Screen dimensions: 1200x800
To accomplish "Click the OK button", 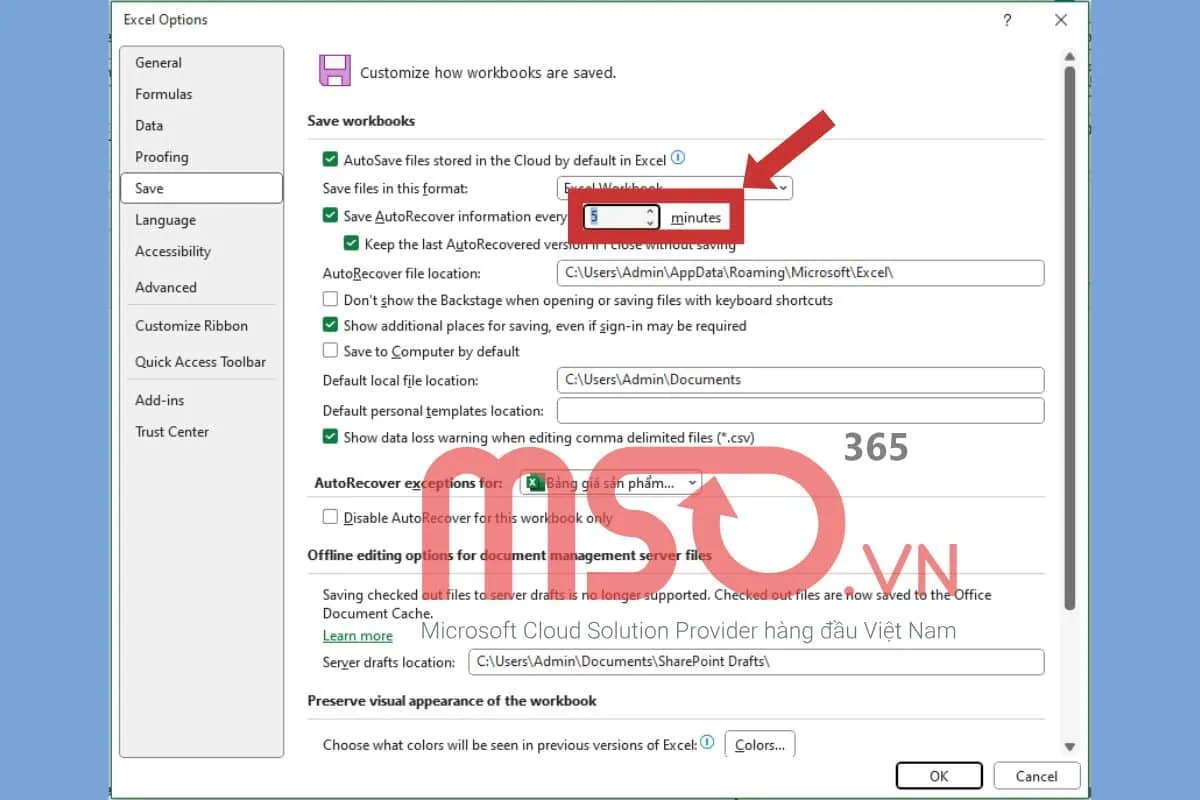I will [938, 776].
